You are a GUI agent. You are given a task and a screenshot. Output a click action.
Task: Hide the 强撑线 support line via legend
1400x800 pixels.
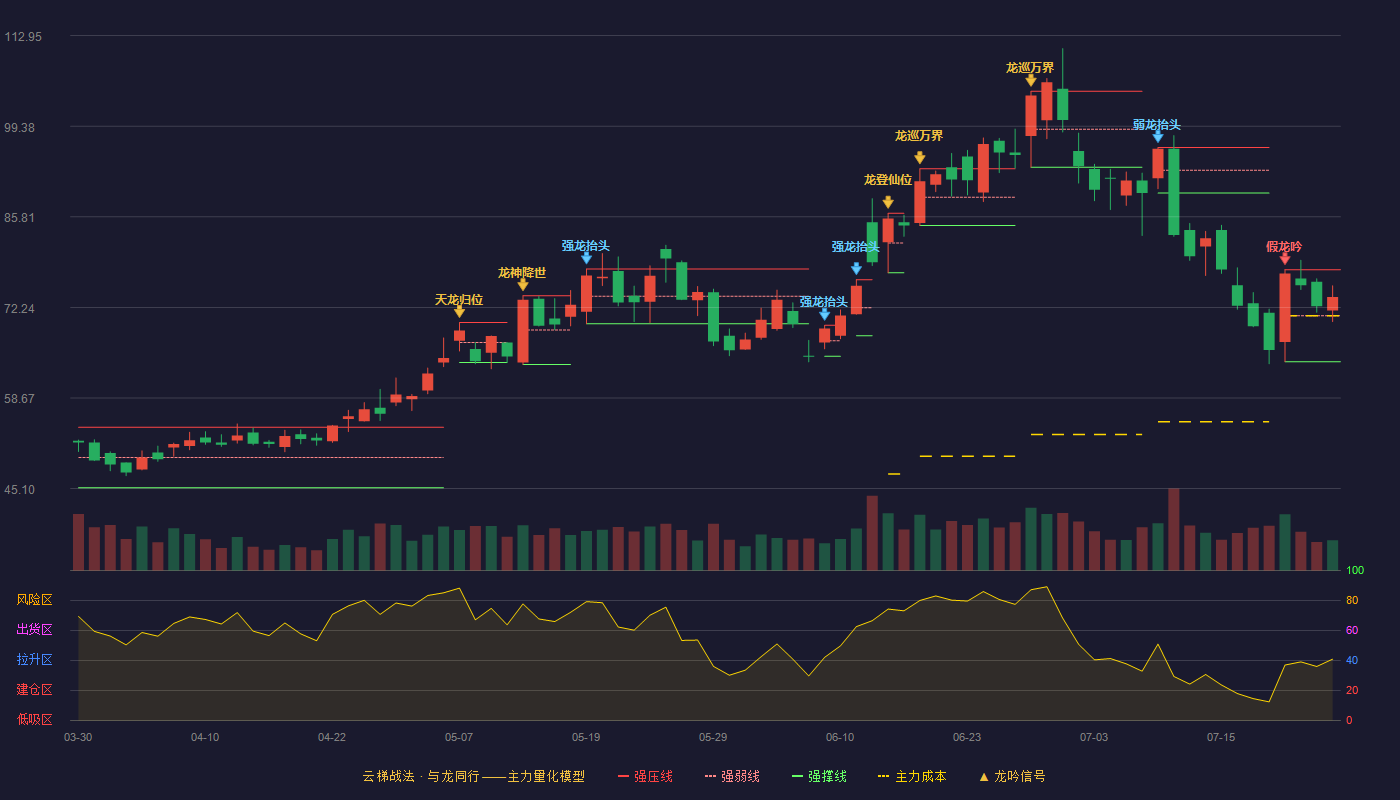point(819,776)
